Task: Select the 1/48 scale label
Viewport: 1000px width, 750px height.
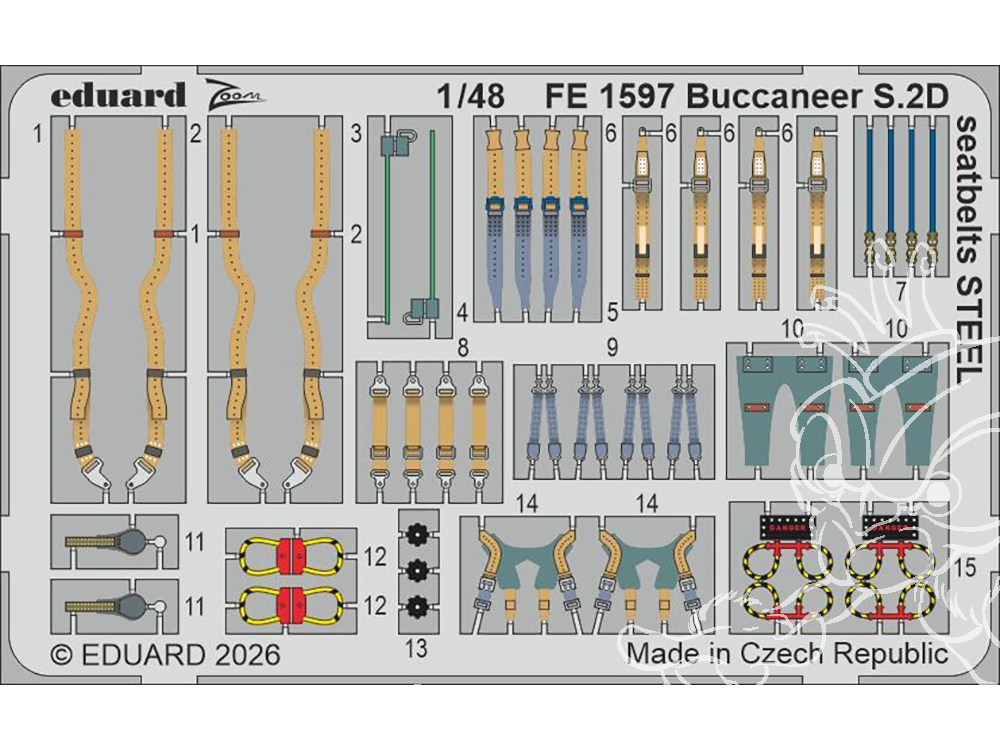Action: [x=471, y=96]
